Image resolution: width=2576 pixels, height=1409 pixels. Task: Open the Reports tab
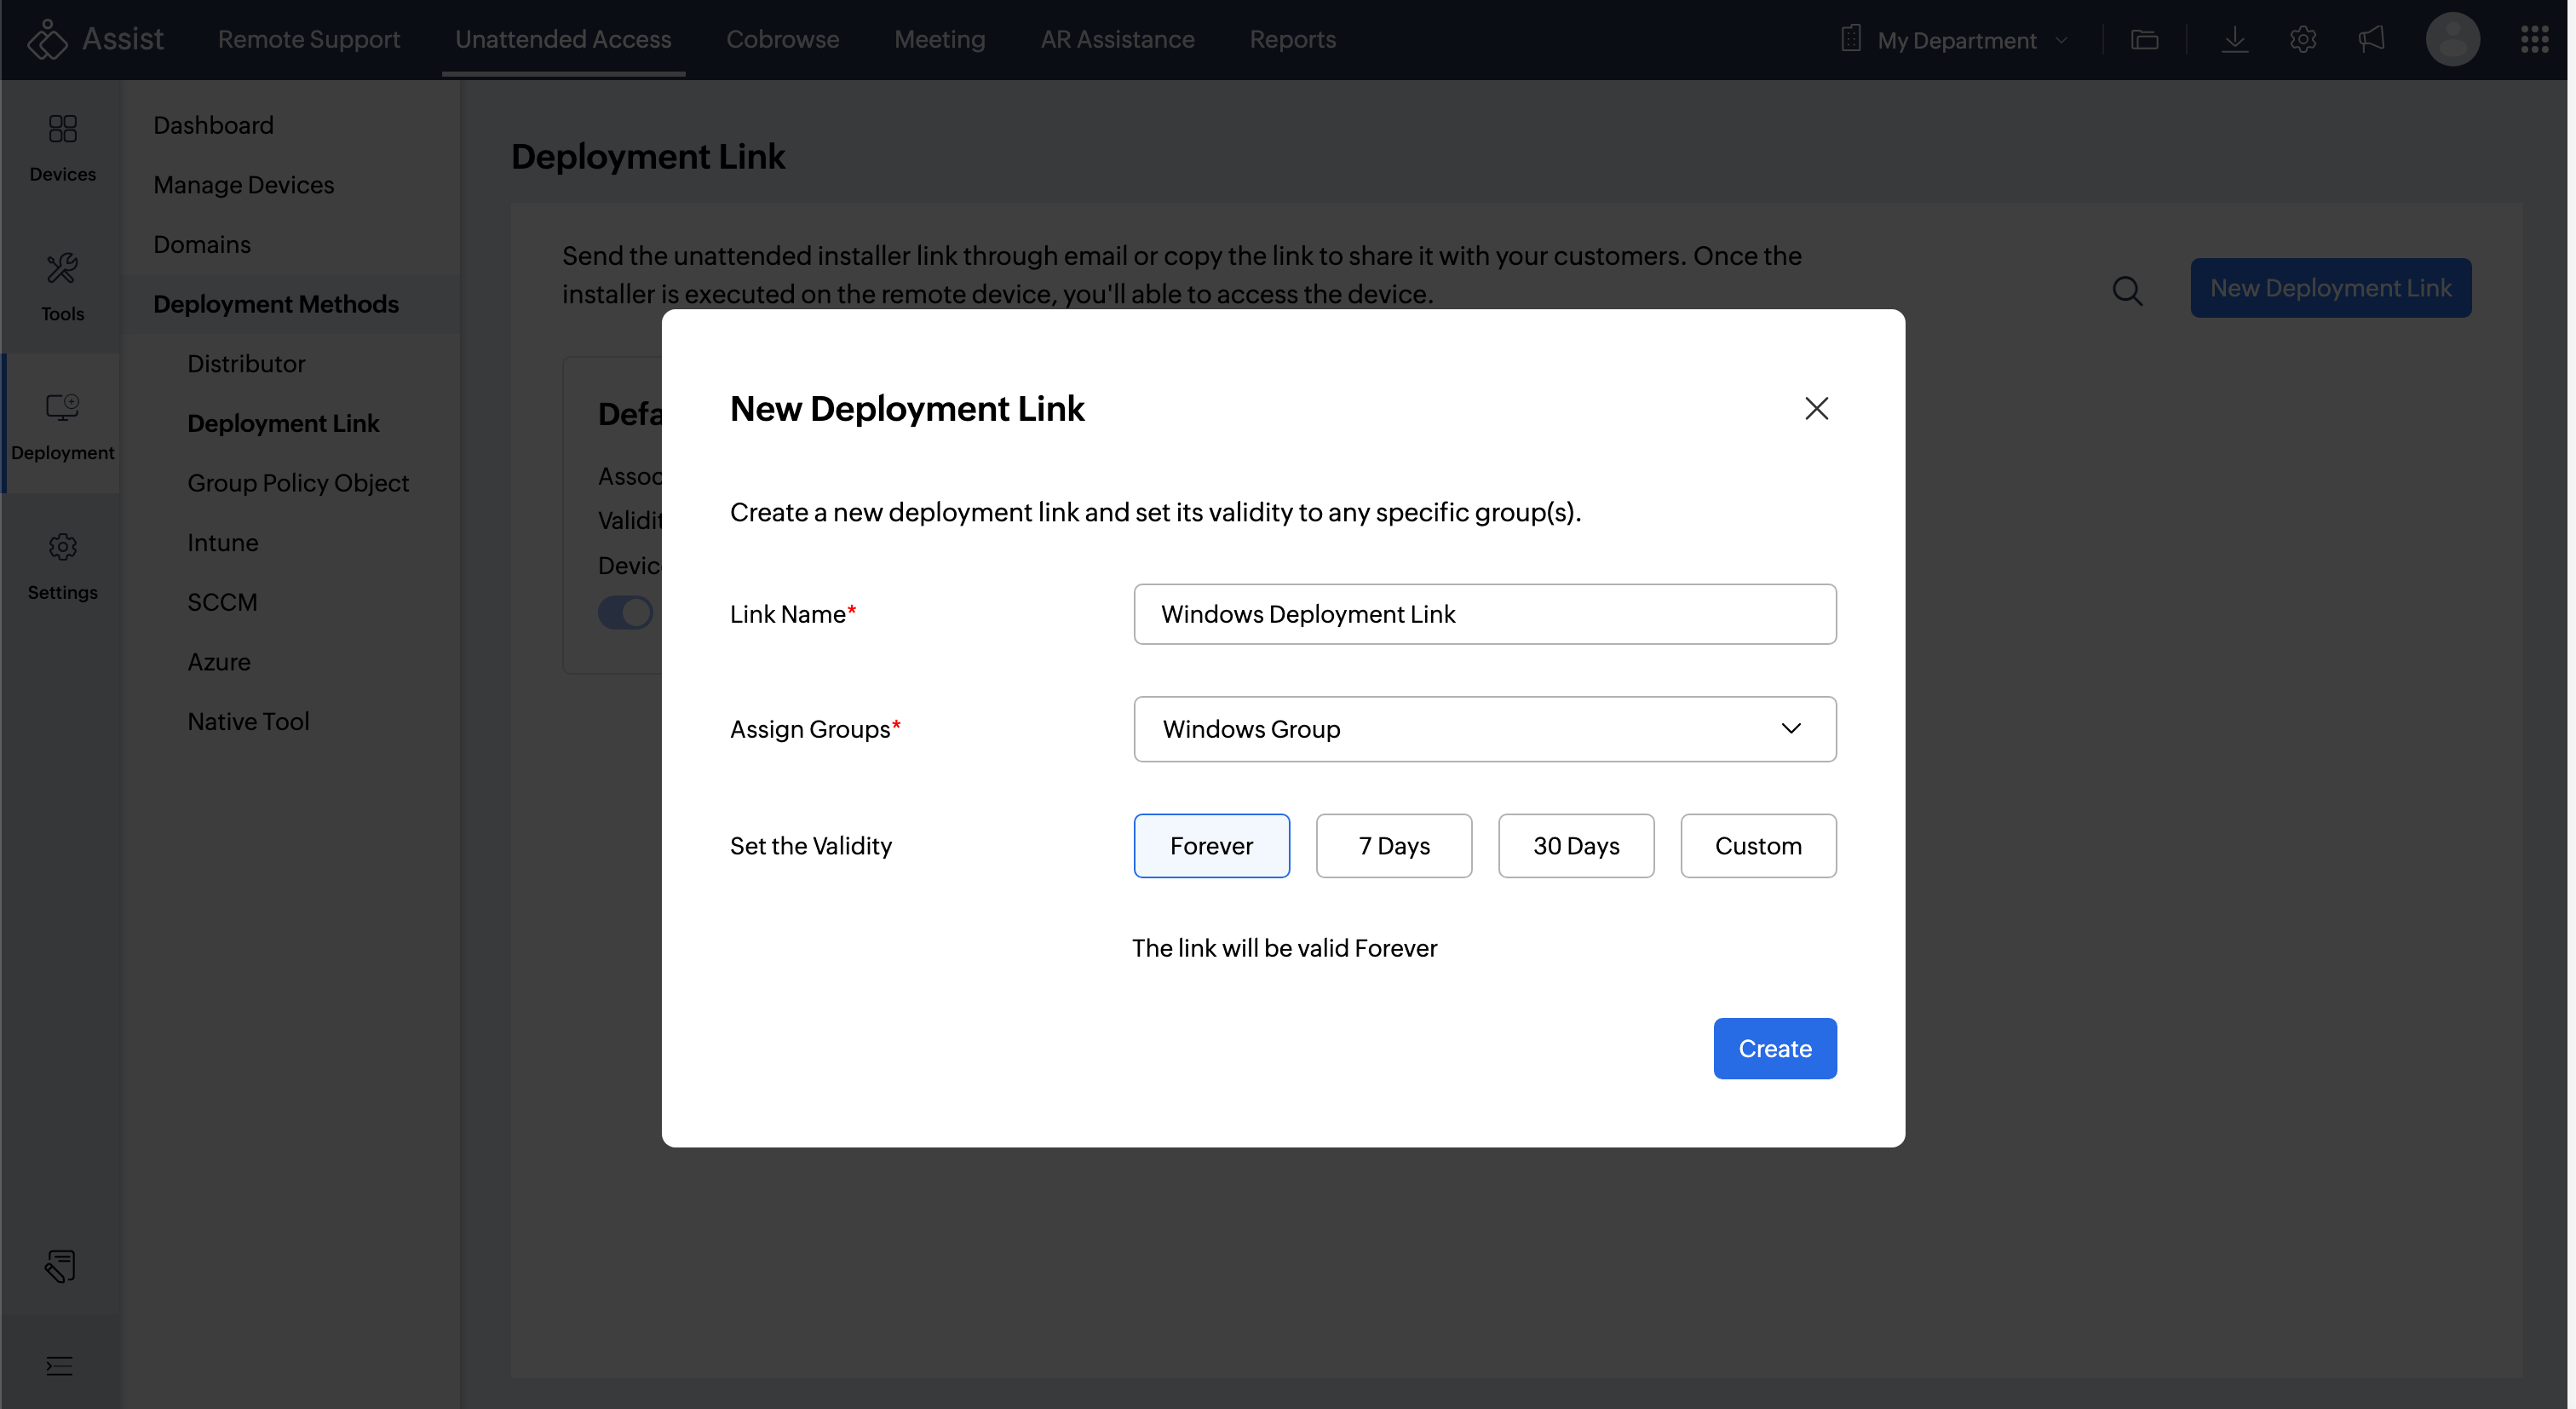[x=1292, y=40]
